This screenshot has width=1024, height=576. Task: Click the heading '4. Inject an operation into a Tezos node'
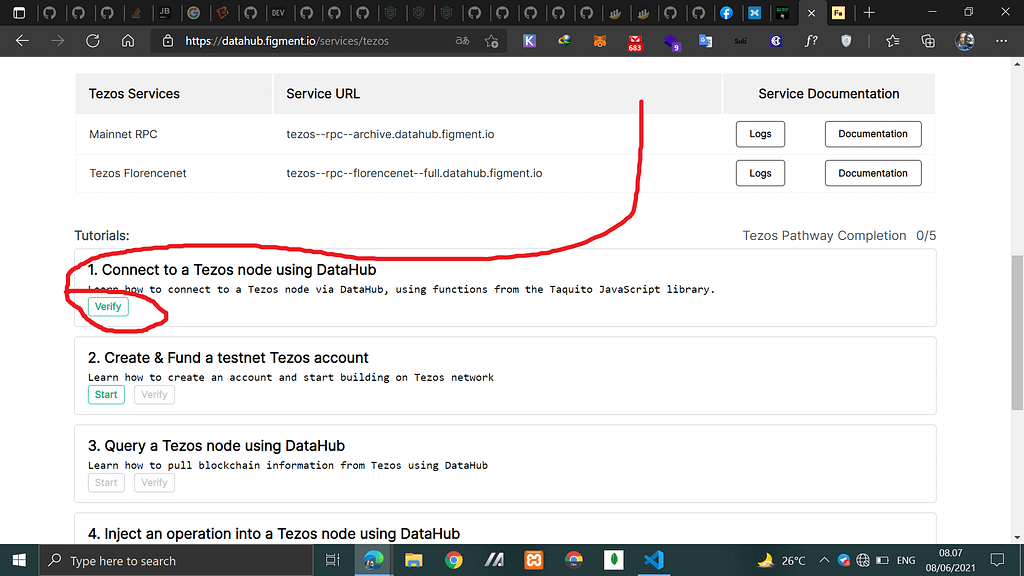coord(274,534)
